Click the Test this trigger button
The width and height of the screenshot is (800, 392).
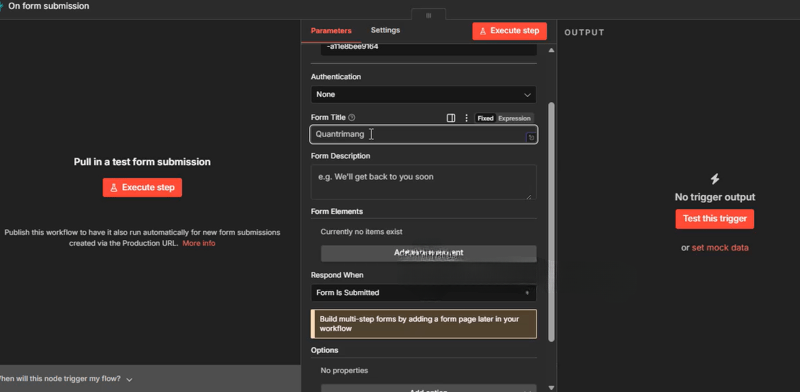tap(714, 218)
